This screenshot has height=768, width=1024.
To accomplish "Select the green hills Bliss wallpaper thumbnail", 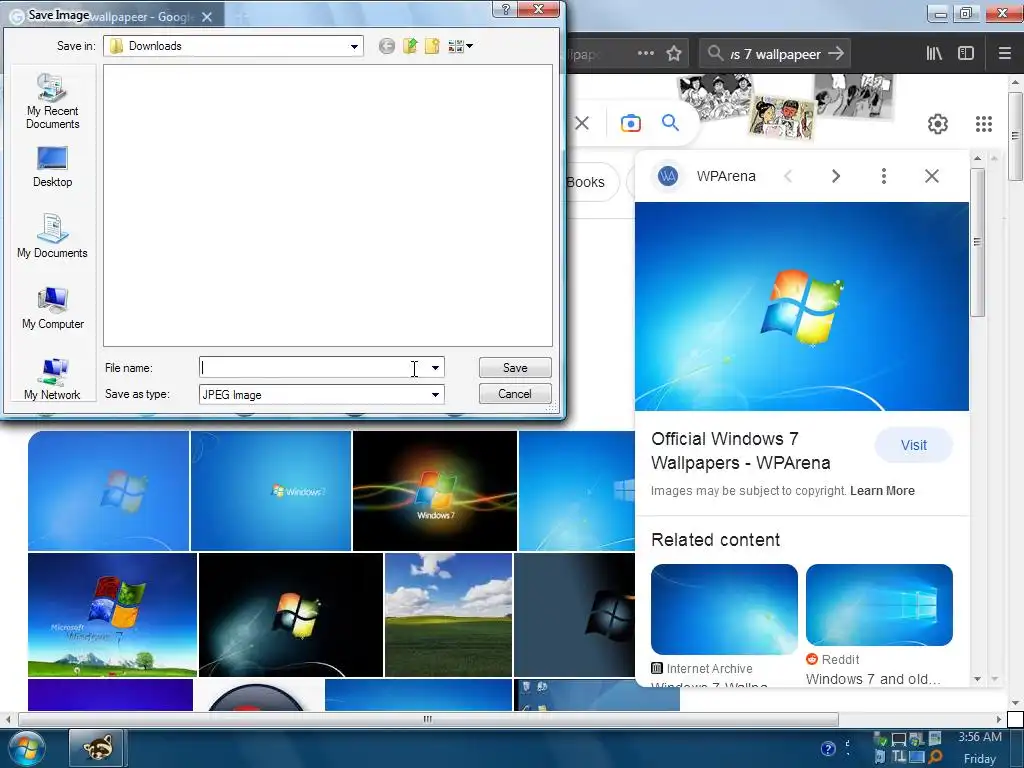I will pos(449,615).
